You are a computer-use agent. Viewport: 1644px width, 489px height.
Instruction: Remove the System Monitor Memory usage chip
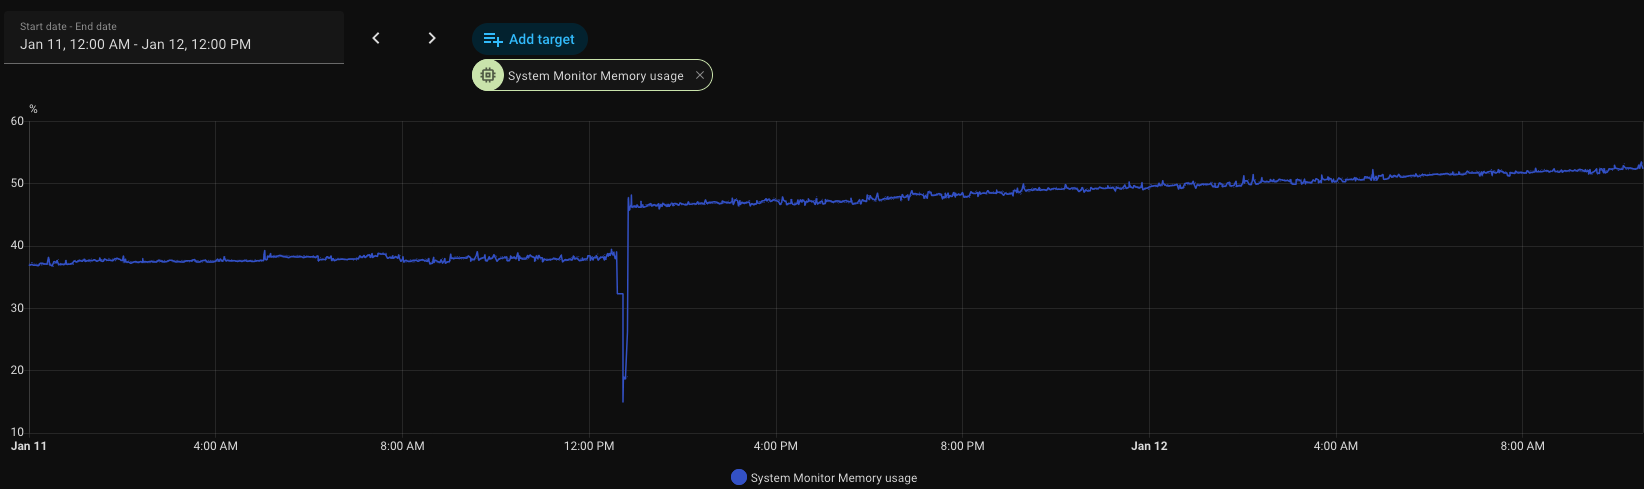coord(700,75)
